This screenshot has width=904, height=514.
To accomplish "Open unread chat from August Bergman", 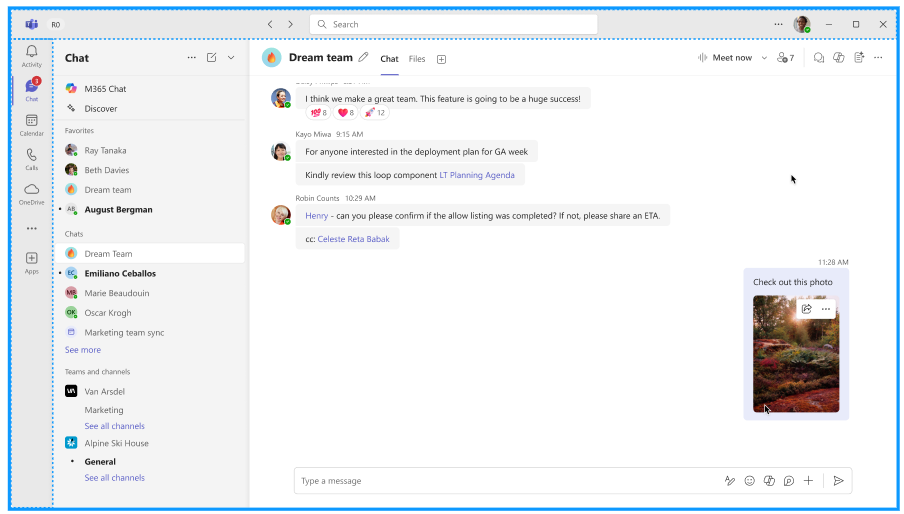I will pyautogui.click(x=149, y=210).
